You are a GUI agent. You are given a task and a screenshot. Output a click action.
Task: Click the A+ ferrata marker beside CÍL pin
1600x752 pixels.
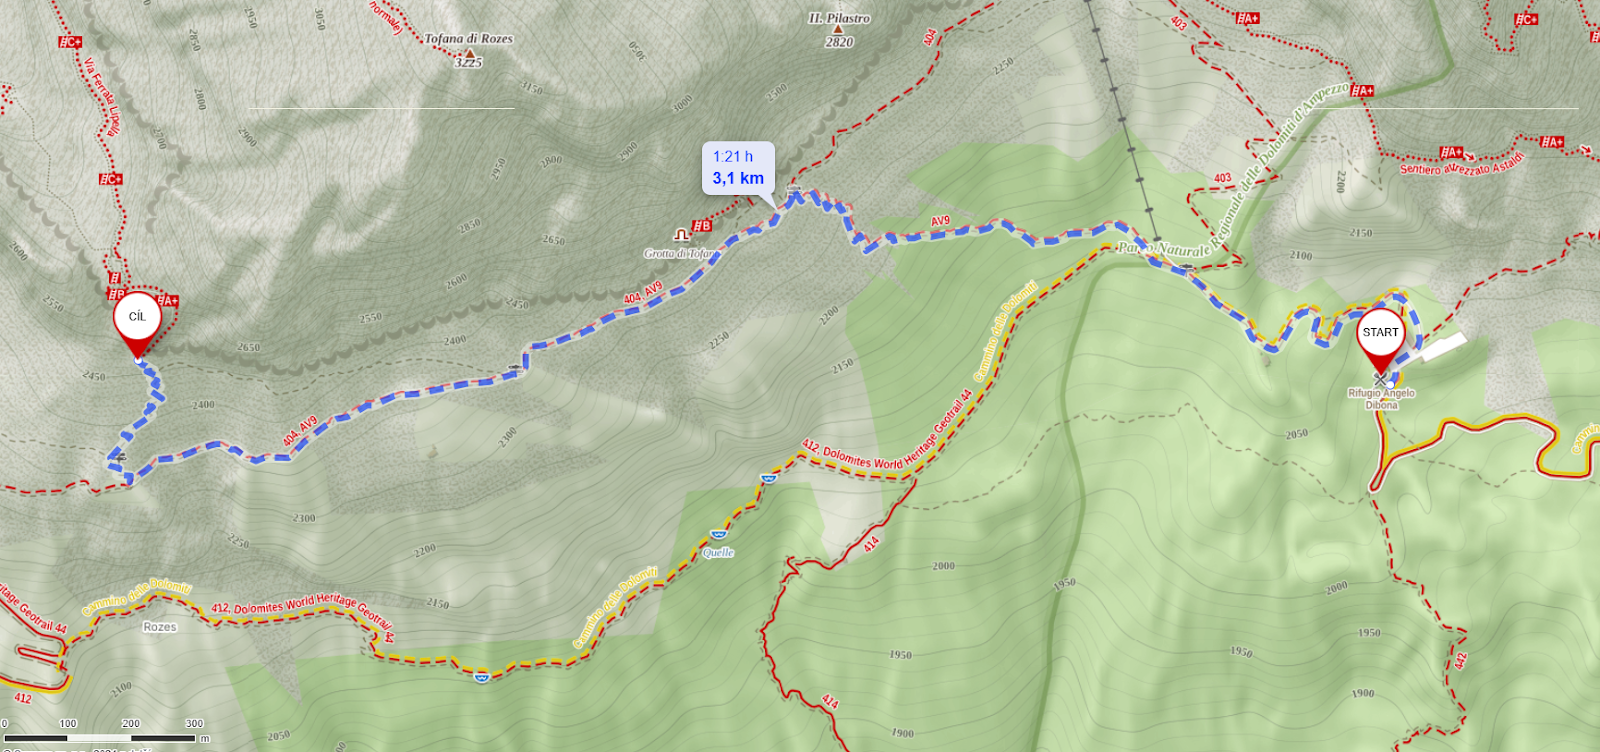[168, 301]
